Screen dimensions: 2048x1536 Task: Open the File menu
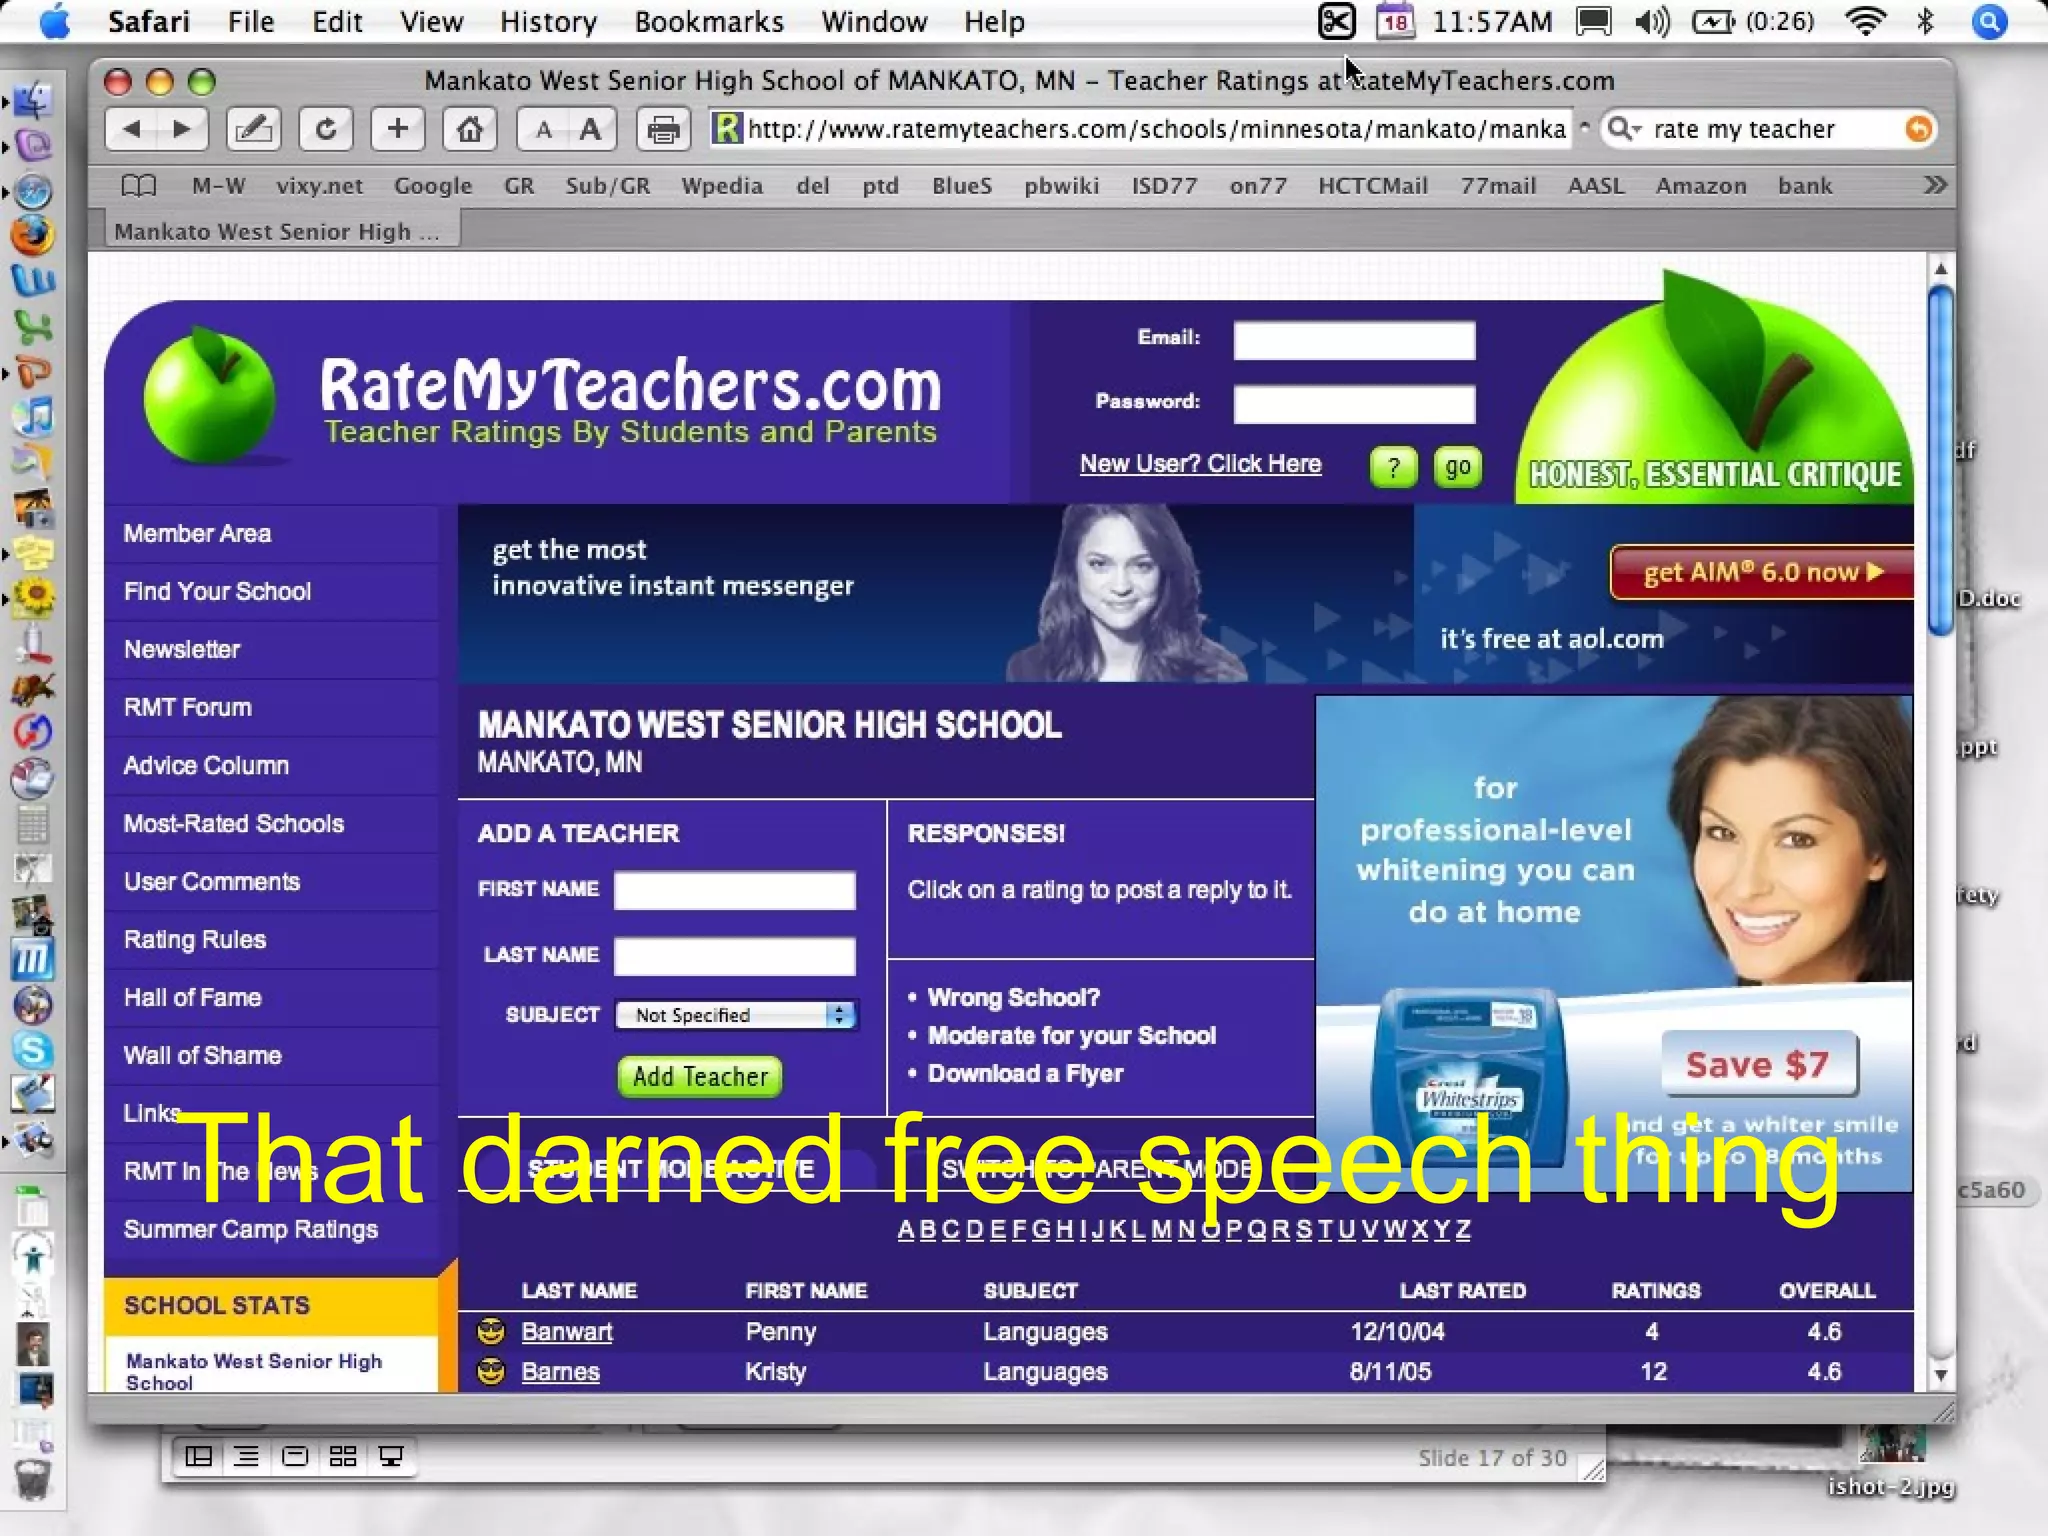250,22
